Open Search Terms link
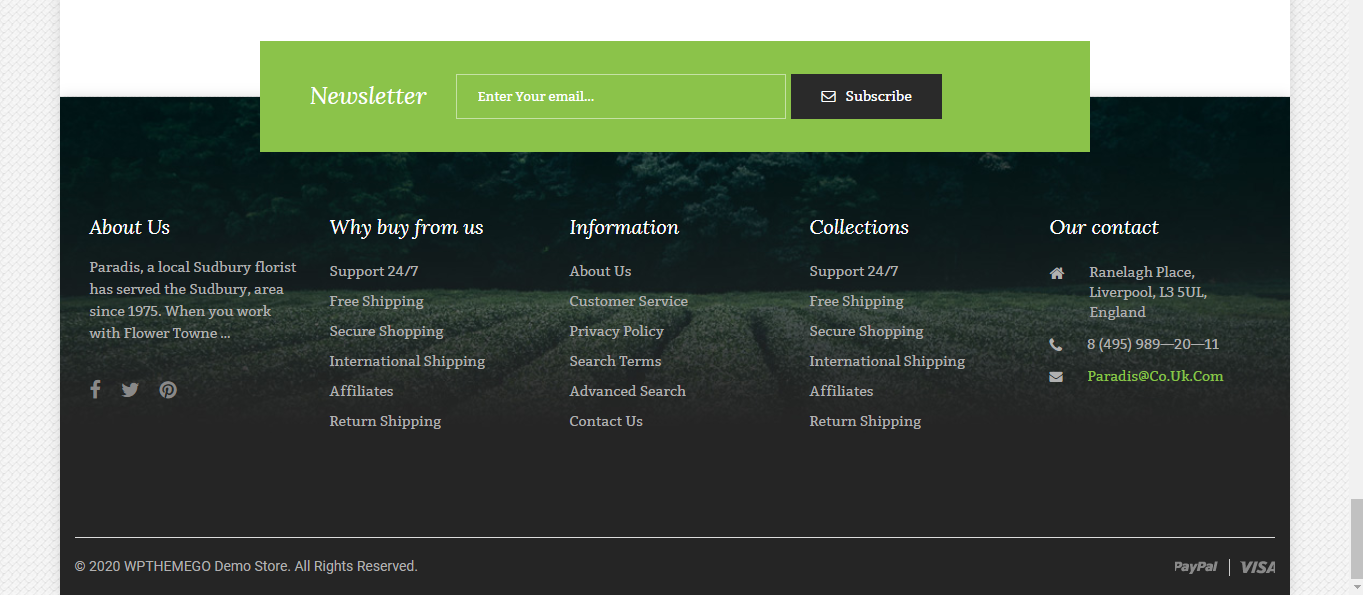 (615, 361)
